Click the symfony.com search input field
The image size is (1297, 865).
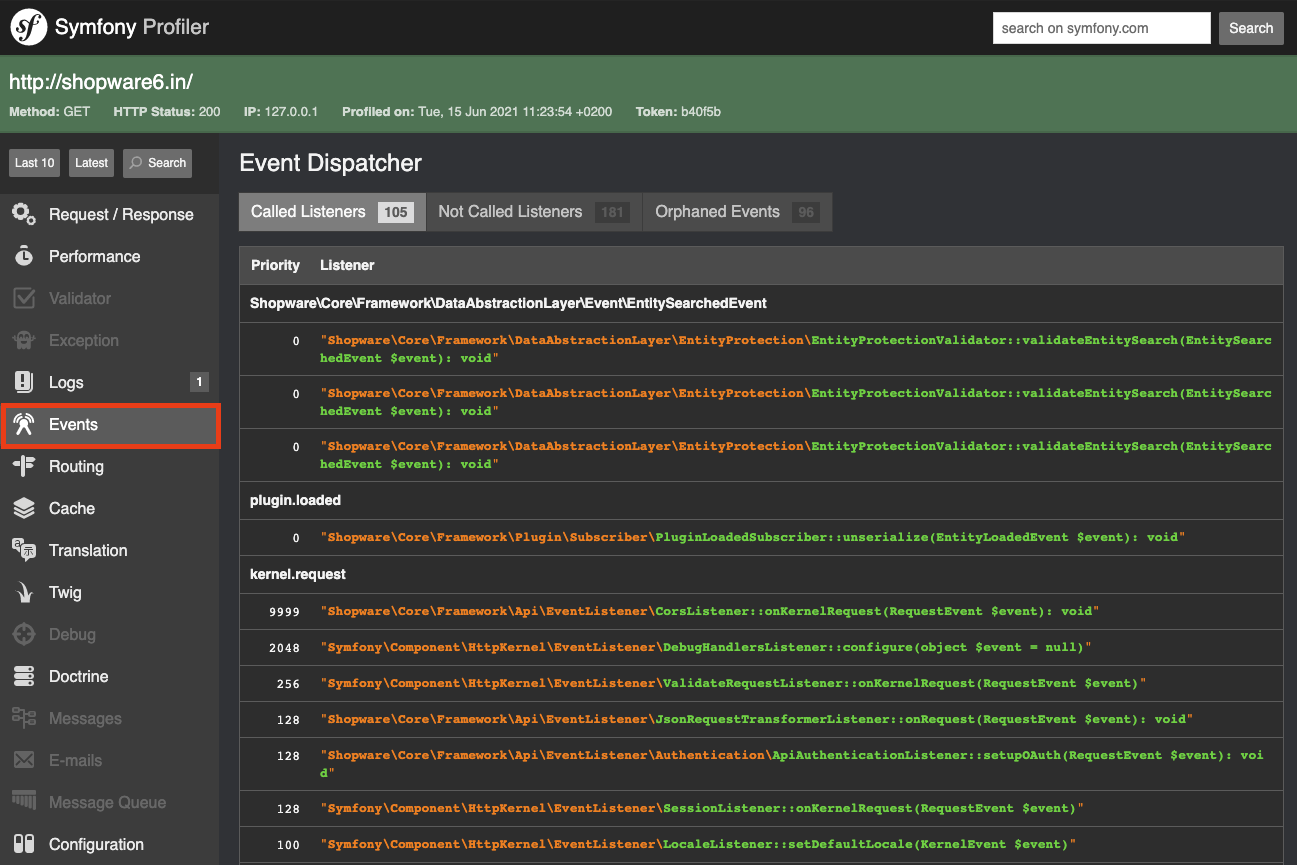point(1101,28)
